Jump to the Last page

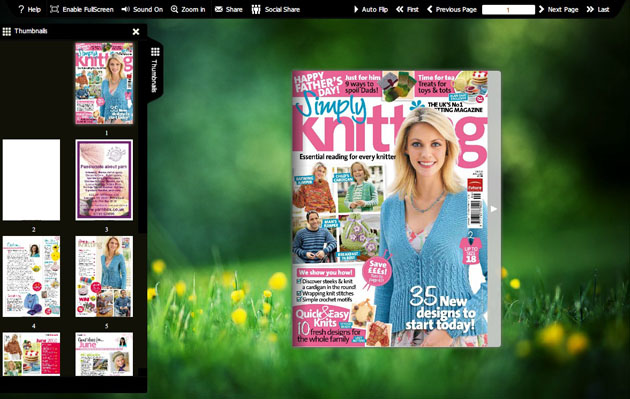[597, 9]
